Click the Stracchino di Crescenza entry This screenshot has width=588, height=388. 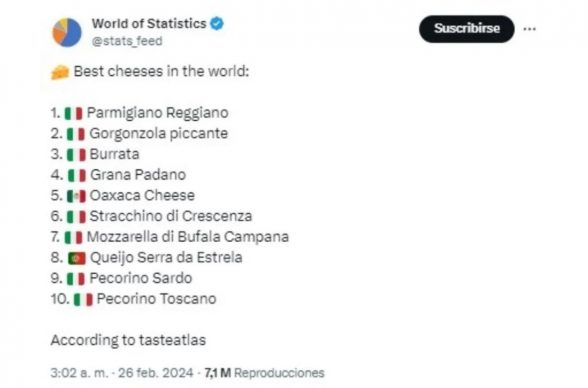pyautogui.click(x=171, y=216)
